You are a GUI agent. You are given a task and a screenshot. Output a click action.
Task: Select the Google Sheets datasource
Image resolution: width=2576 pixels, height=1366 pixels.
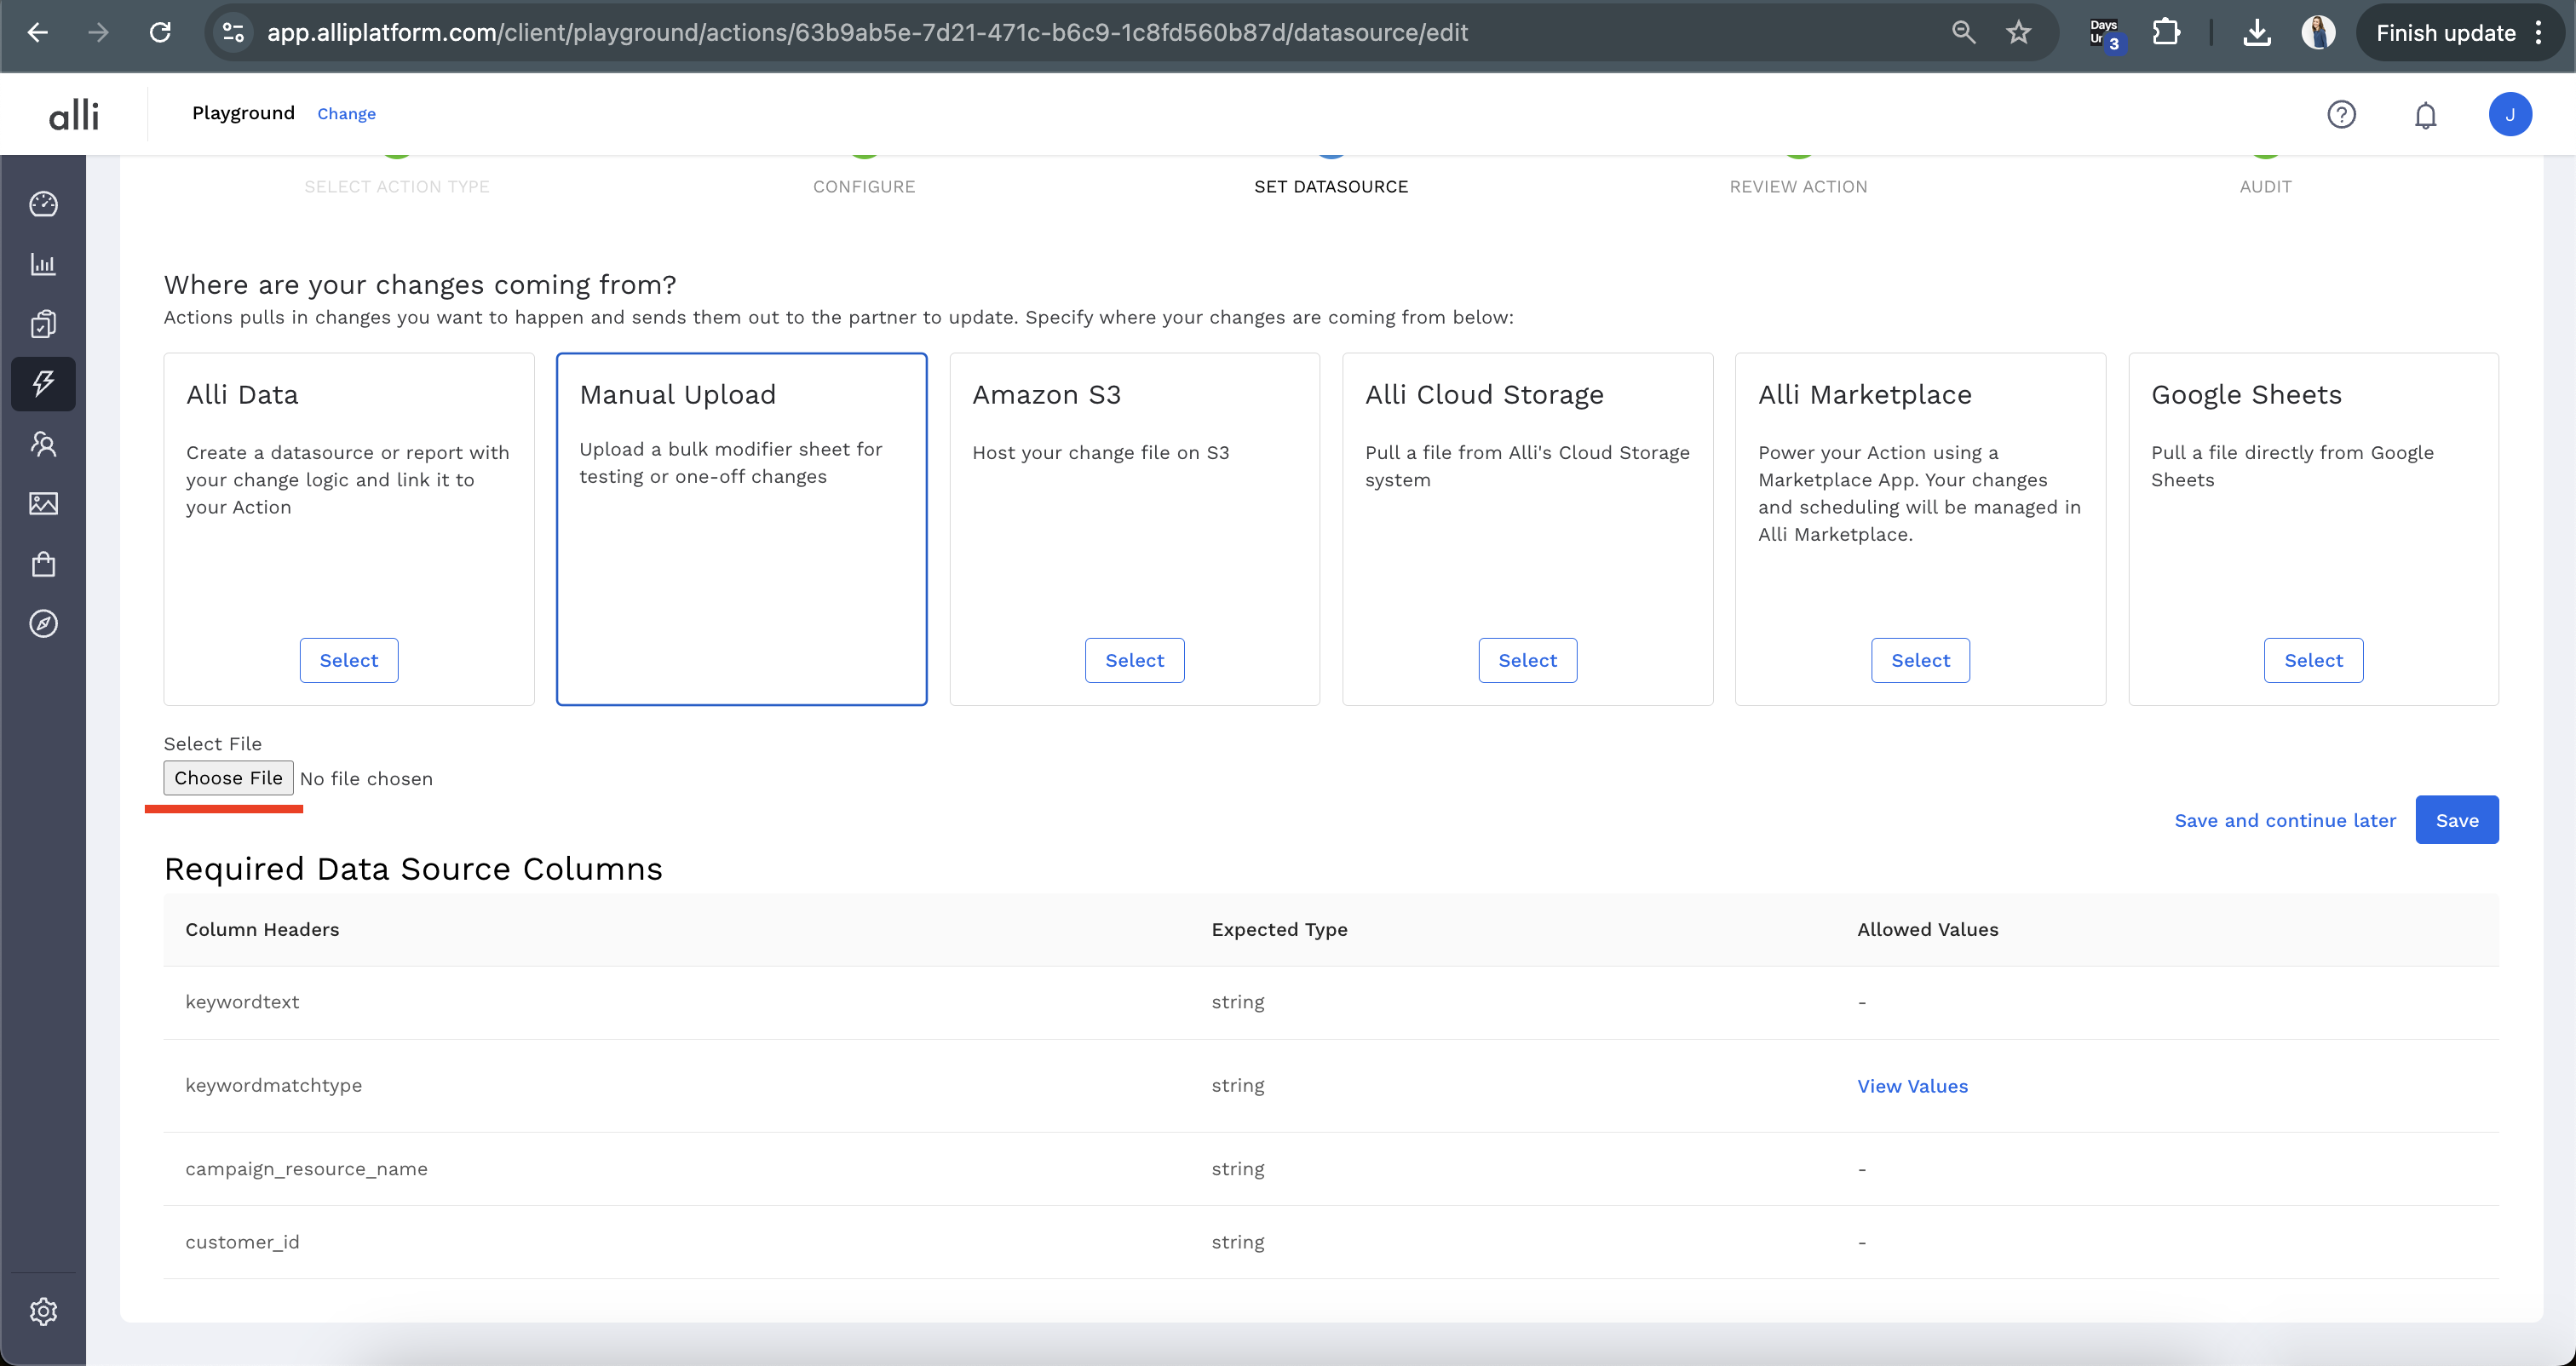coord(2312,660)
